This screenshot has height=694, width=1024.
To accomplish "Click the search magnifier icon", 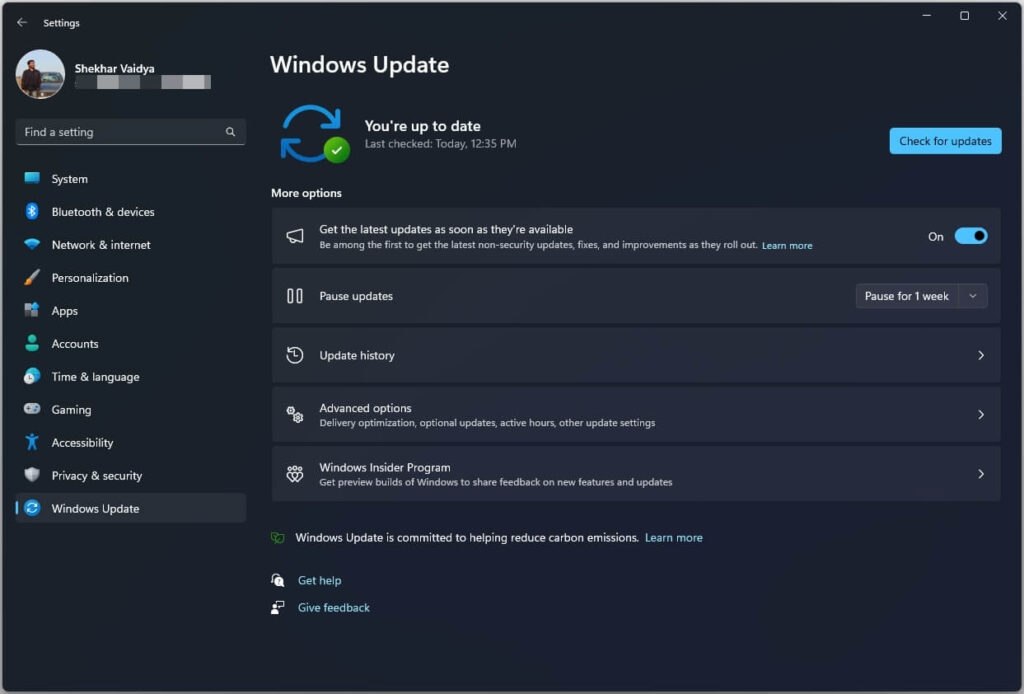I will point(231,132).
